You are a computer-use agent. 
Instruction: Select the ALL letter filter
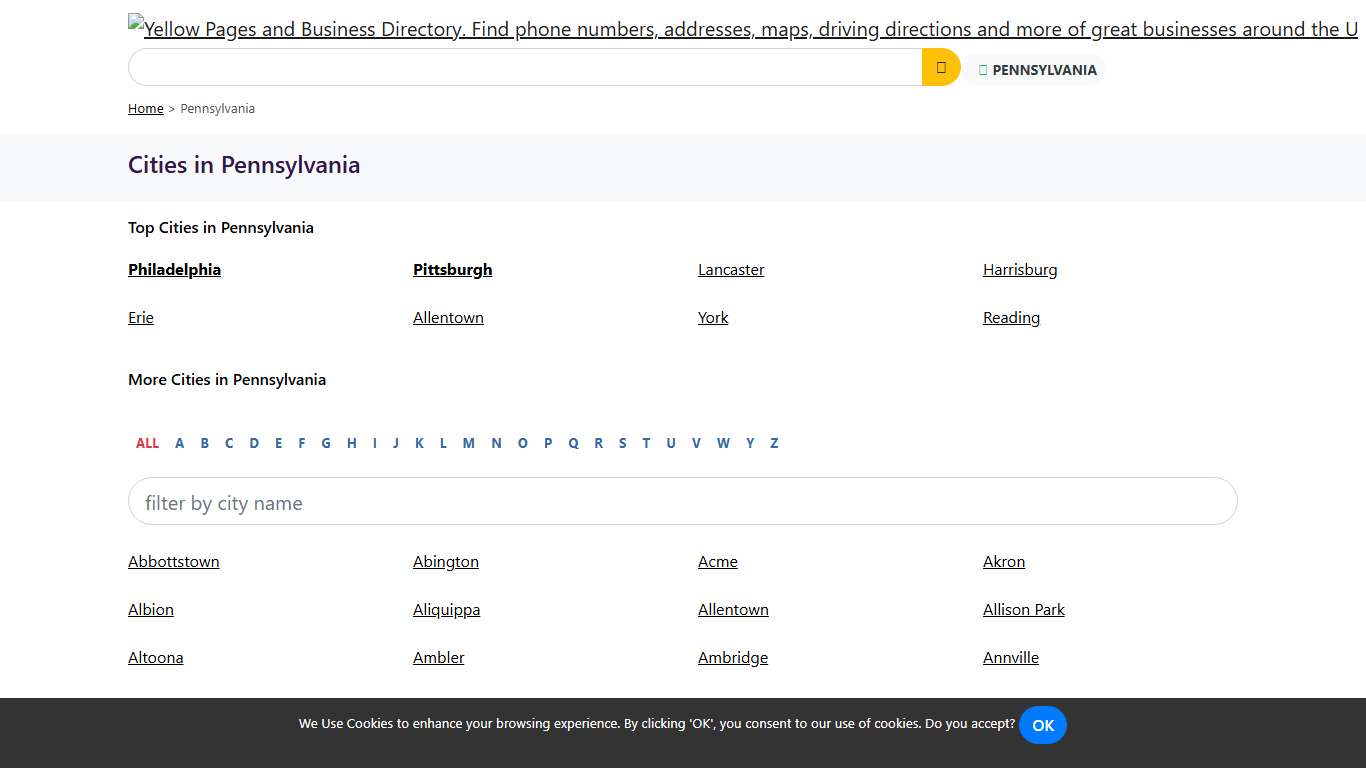[147, 443]
